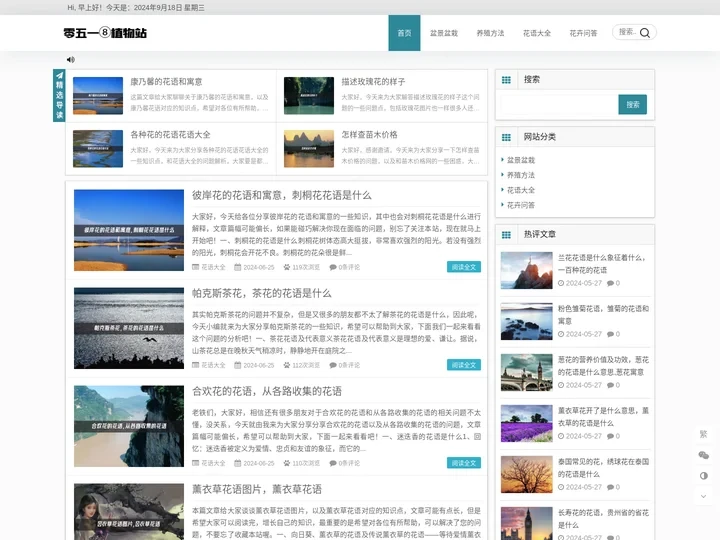Viewport: 720px width, 540px height.
Task: Open featured article 康乃馨的花语和寓意
Action: tap(166, 82)
